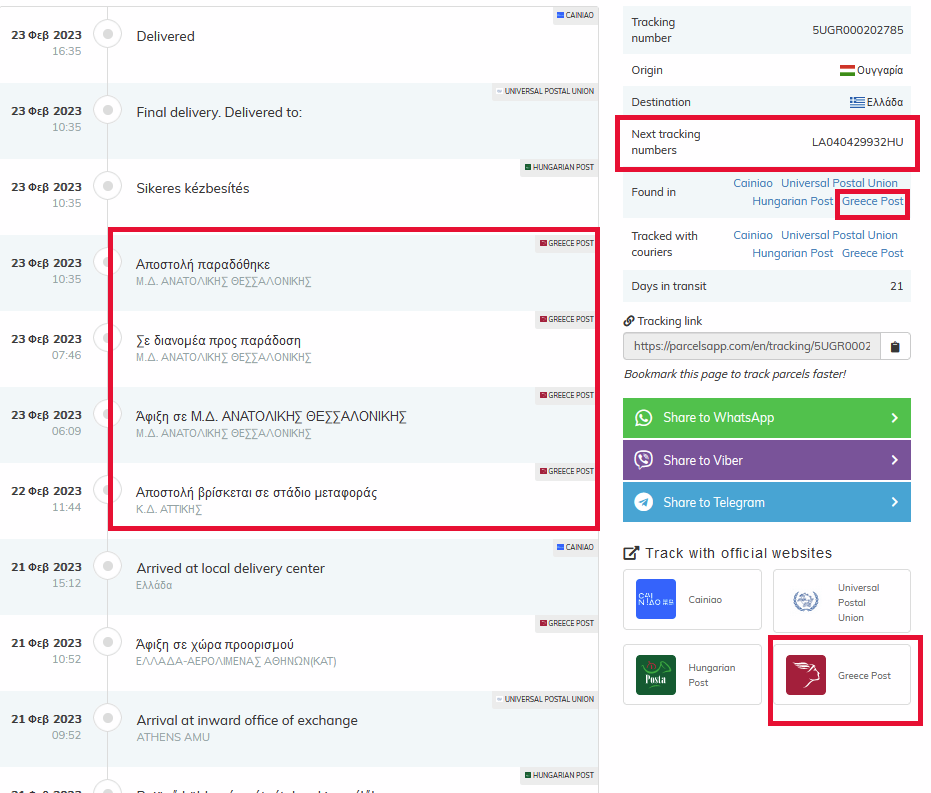Expand Share to Viber chevron arrow
Image resolution: width=931 pixels, height=793 pixels.
coord(895,460)
